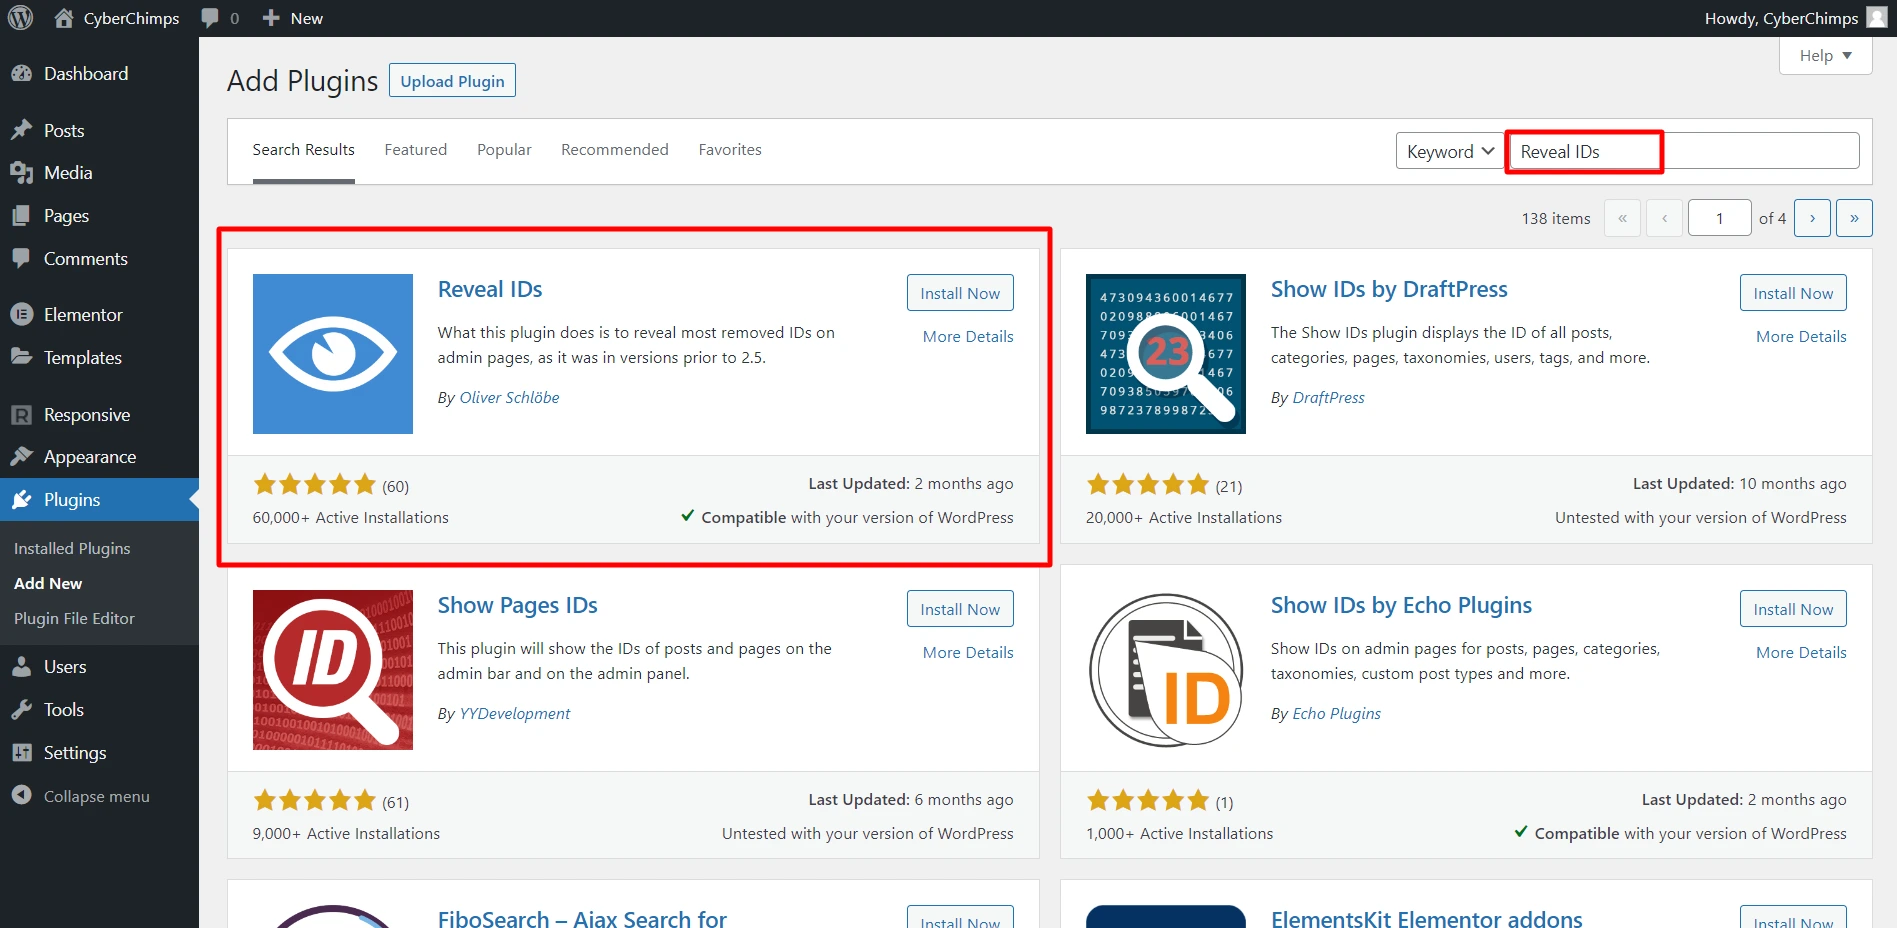Open Show IDs by DraftPress title
The height and width of the screenshot is (928, 1897).
coord(1389,289)
